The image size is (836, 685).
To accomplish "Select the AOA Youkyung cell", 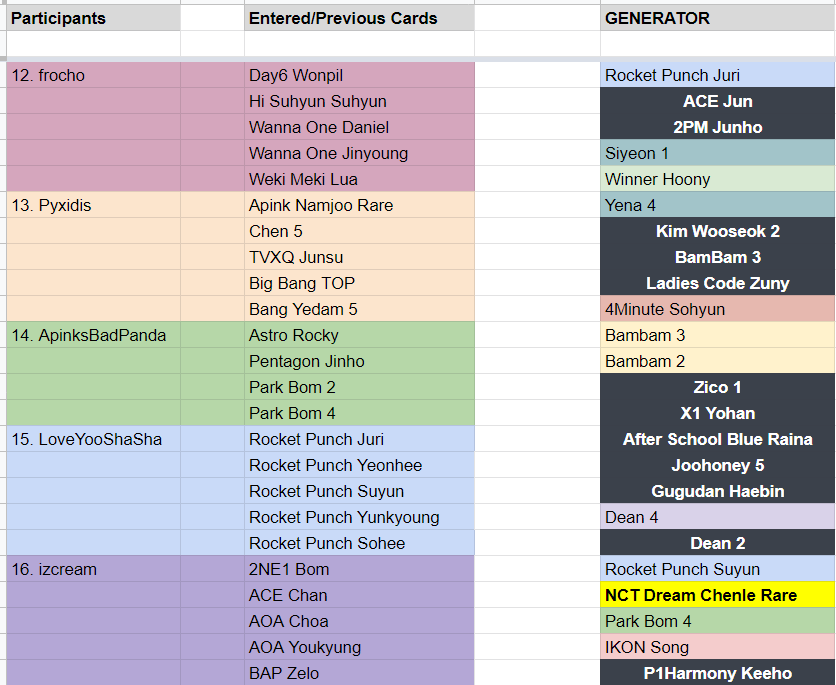I will [x=359, y=647].
